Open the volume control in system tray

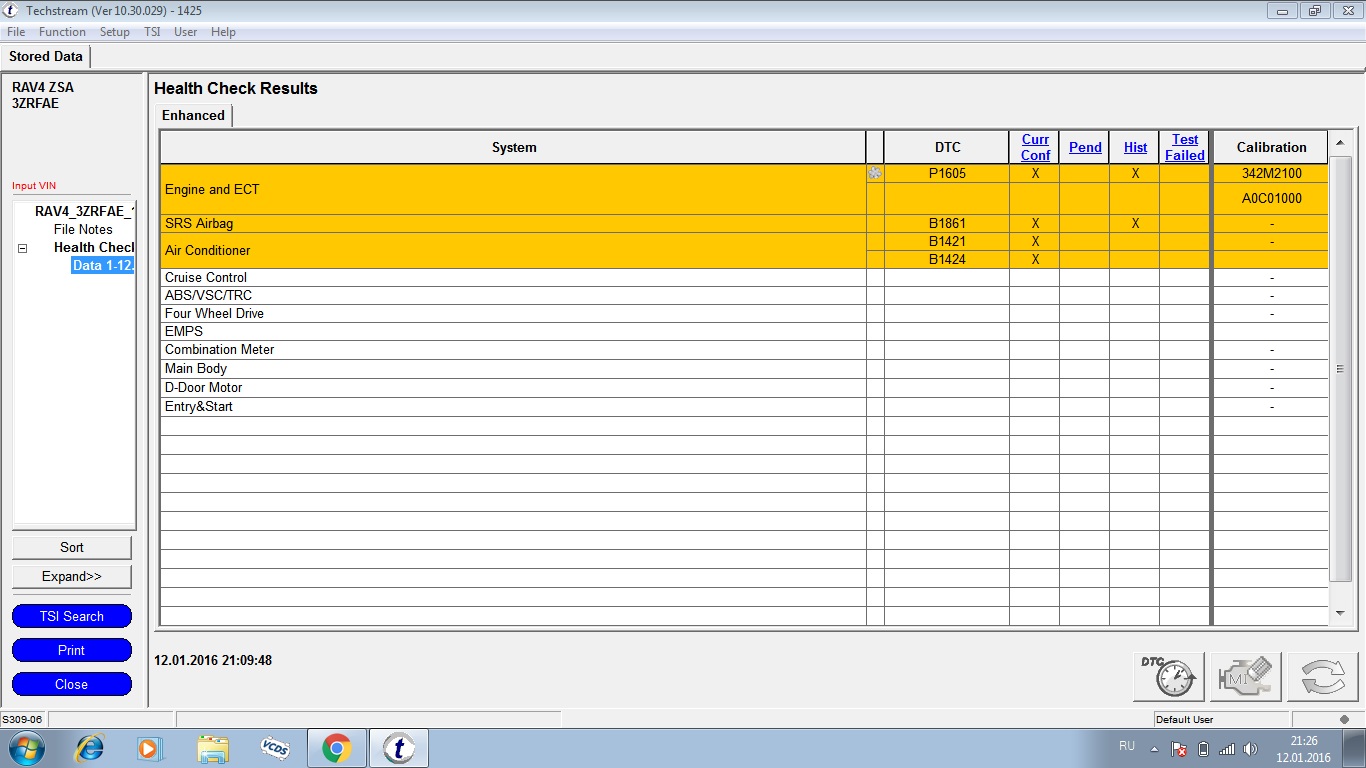tap(1250, 748)
